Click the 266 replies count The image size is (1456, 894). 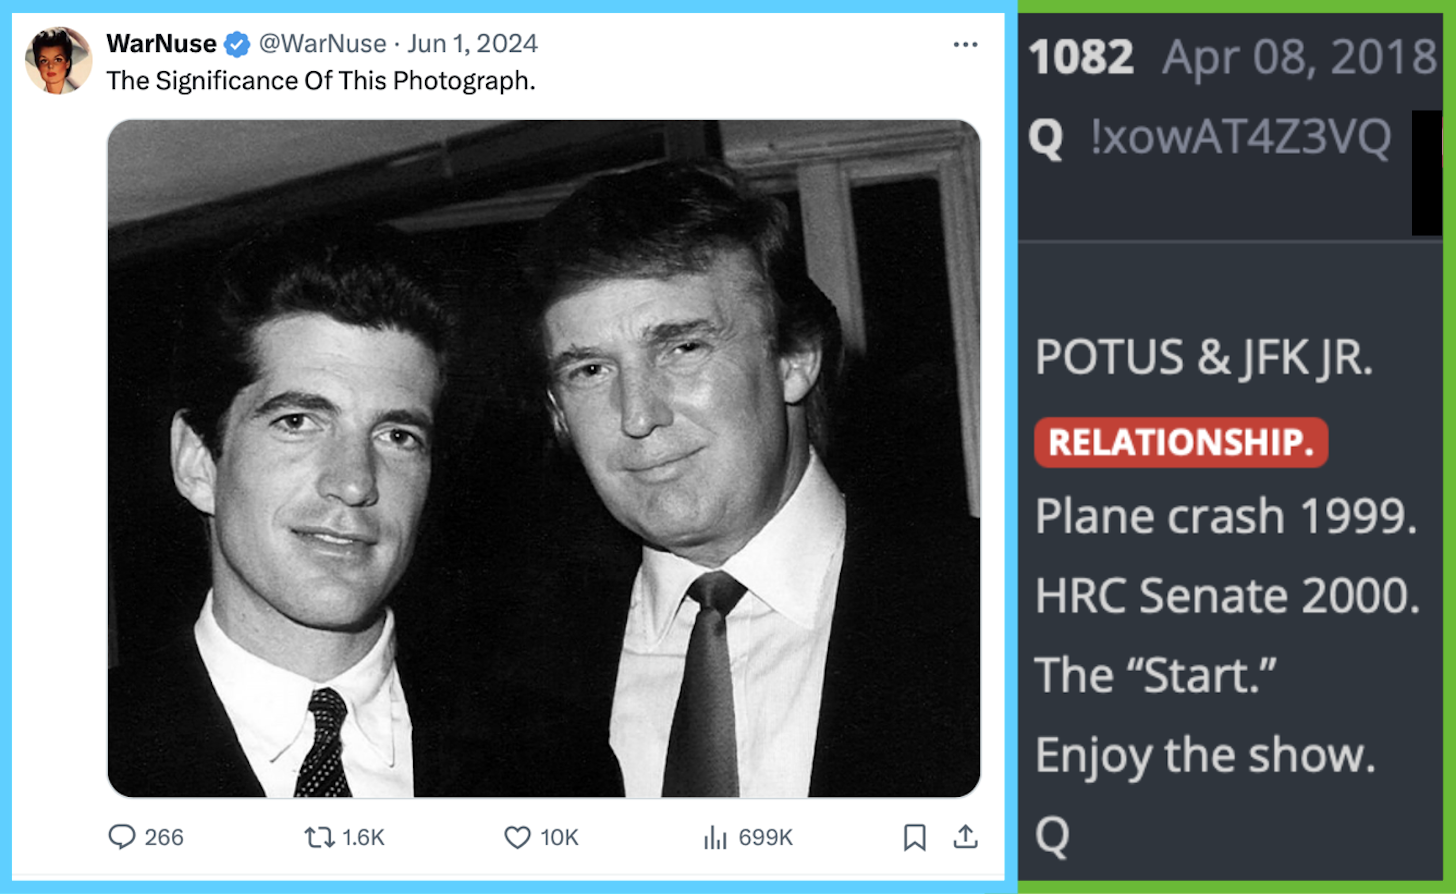click(164, 837)
